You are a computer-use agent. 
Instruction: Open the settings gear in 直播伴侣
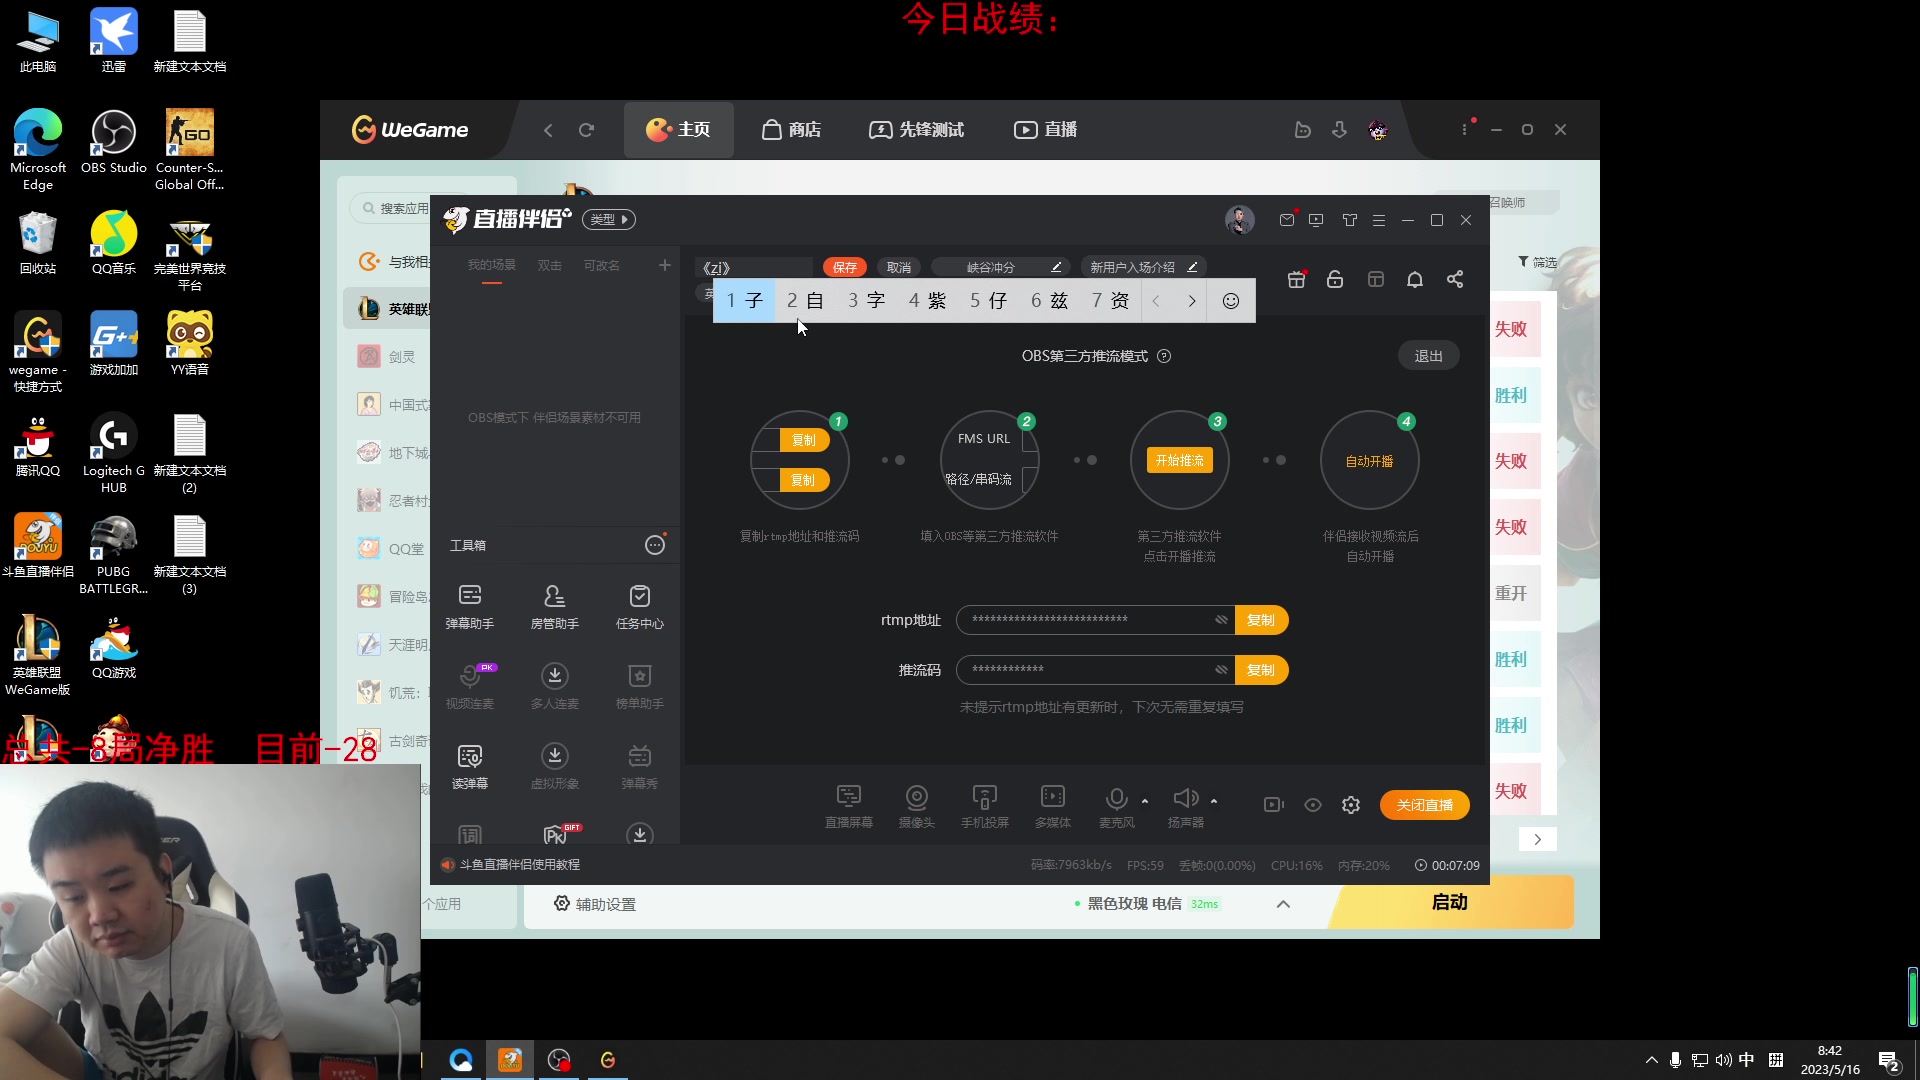[x=1351, y=805]
